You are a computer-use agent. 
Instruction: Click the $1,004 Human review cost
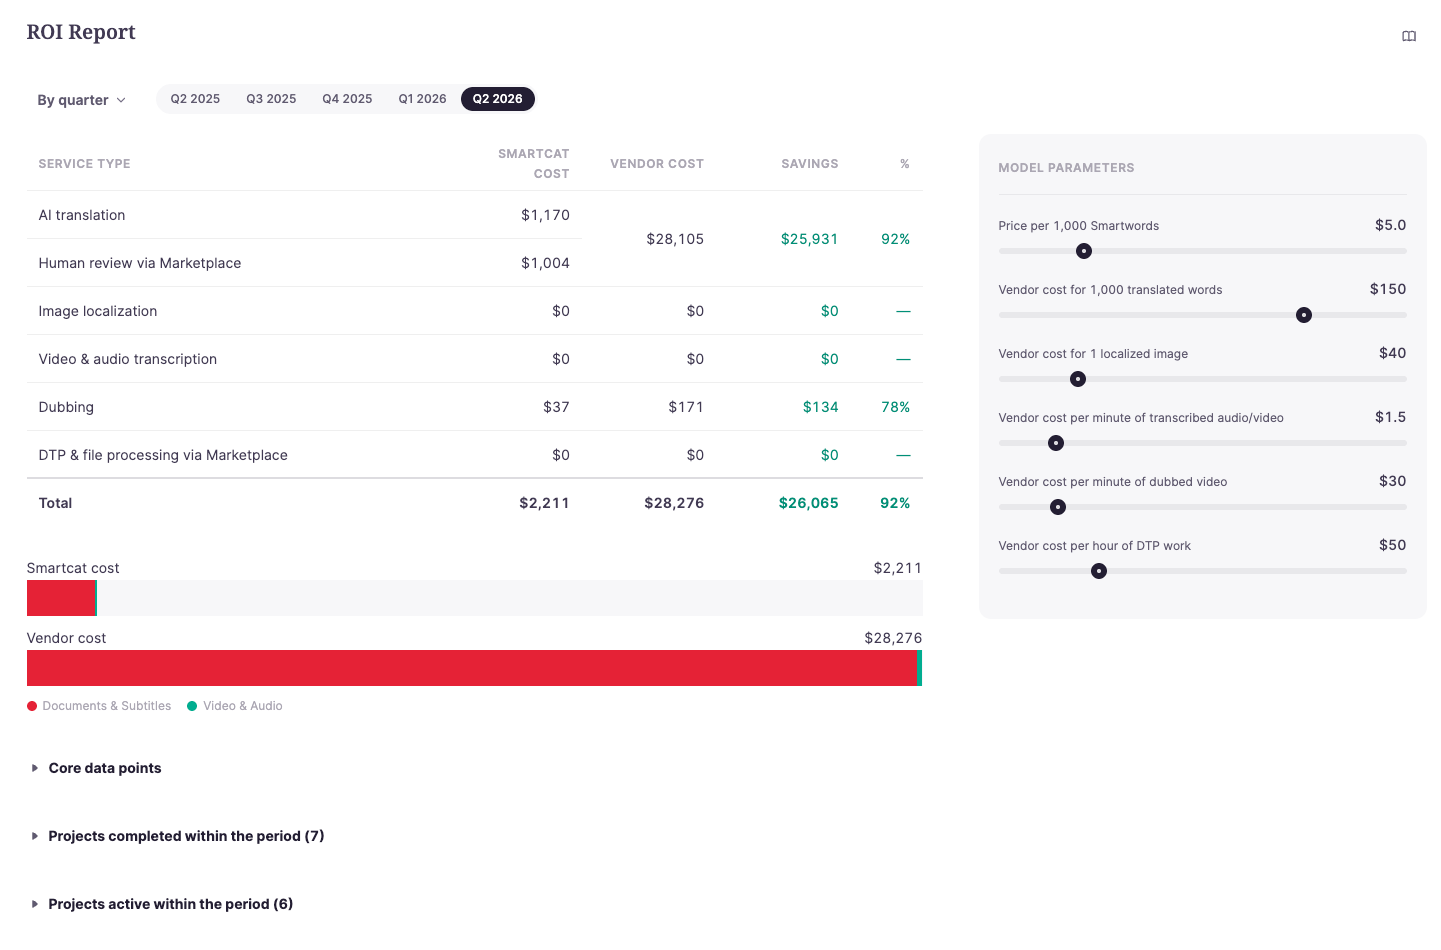click(545, 263)
